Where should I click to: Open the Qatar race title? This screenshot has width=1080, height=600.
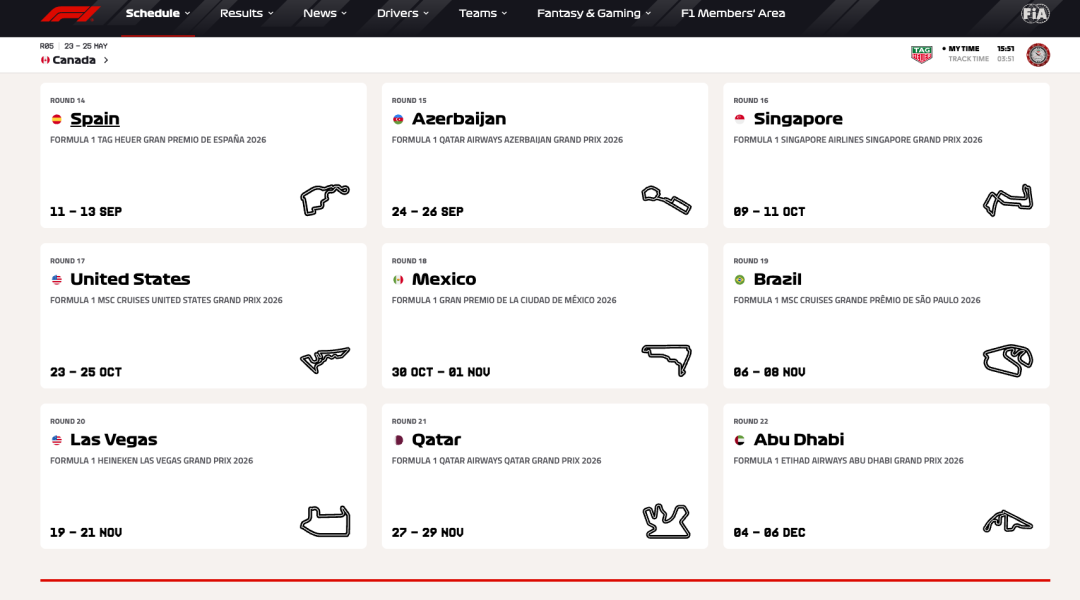437,439
